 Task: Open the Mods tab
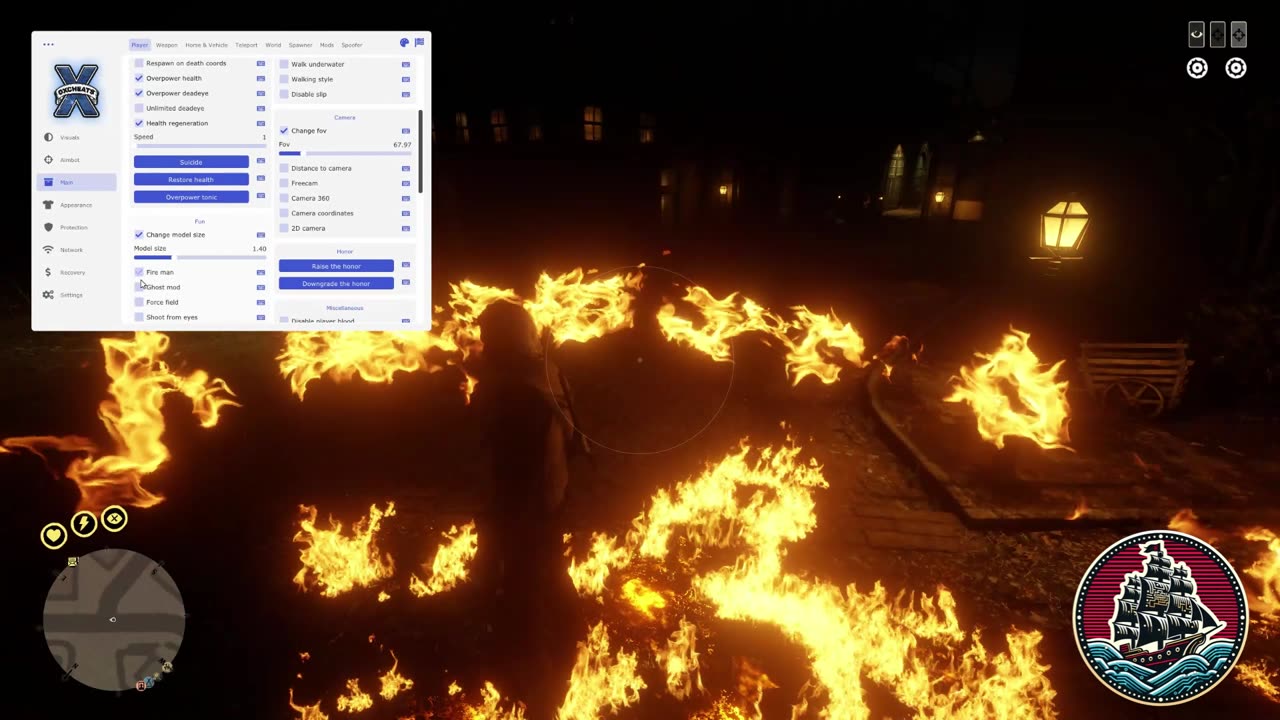click(326, 45)
